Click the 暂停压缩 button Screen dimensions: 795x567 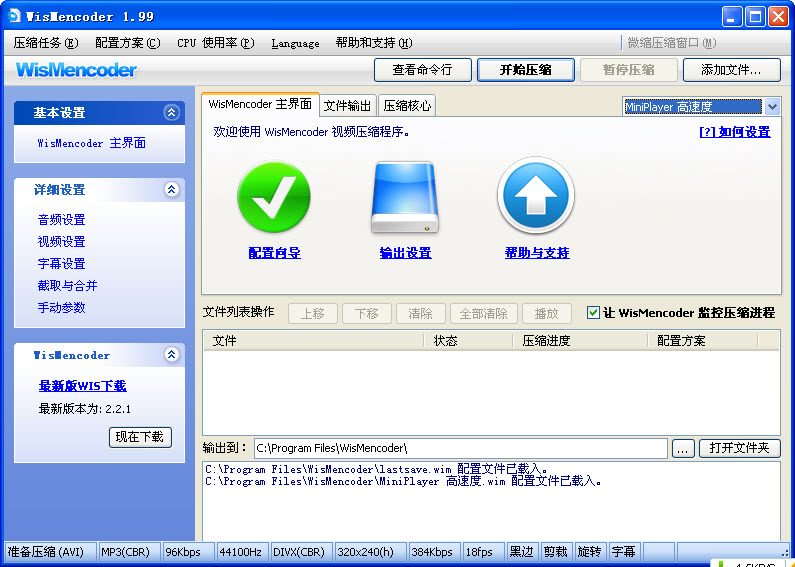(629, 70)
